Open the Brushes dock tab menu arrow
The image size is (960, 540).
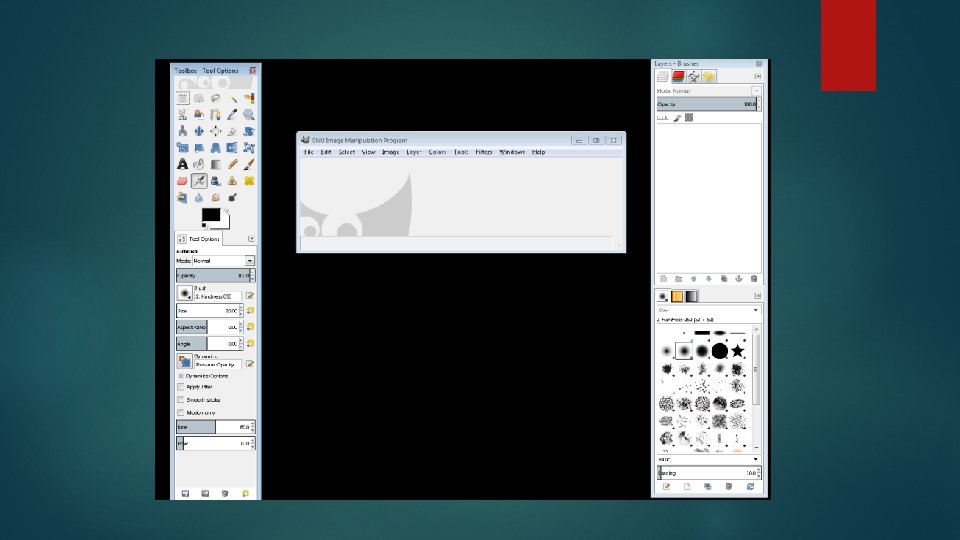[x=757, y=296]
